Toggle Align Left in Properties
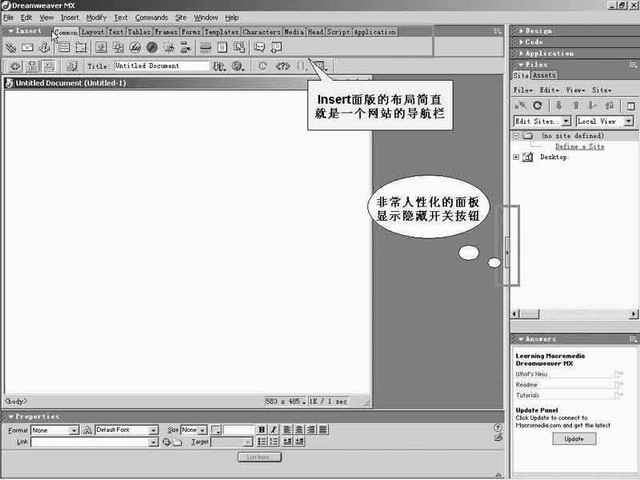640x480 pixels. (287, 430)
